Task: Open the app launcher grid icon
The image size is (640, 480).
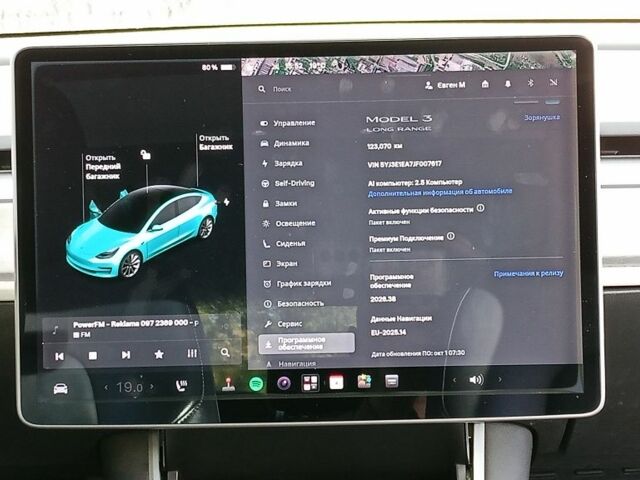Action: click(x=310, y=383)
